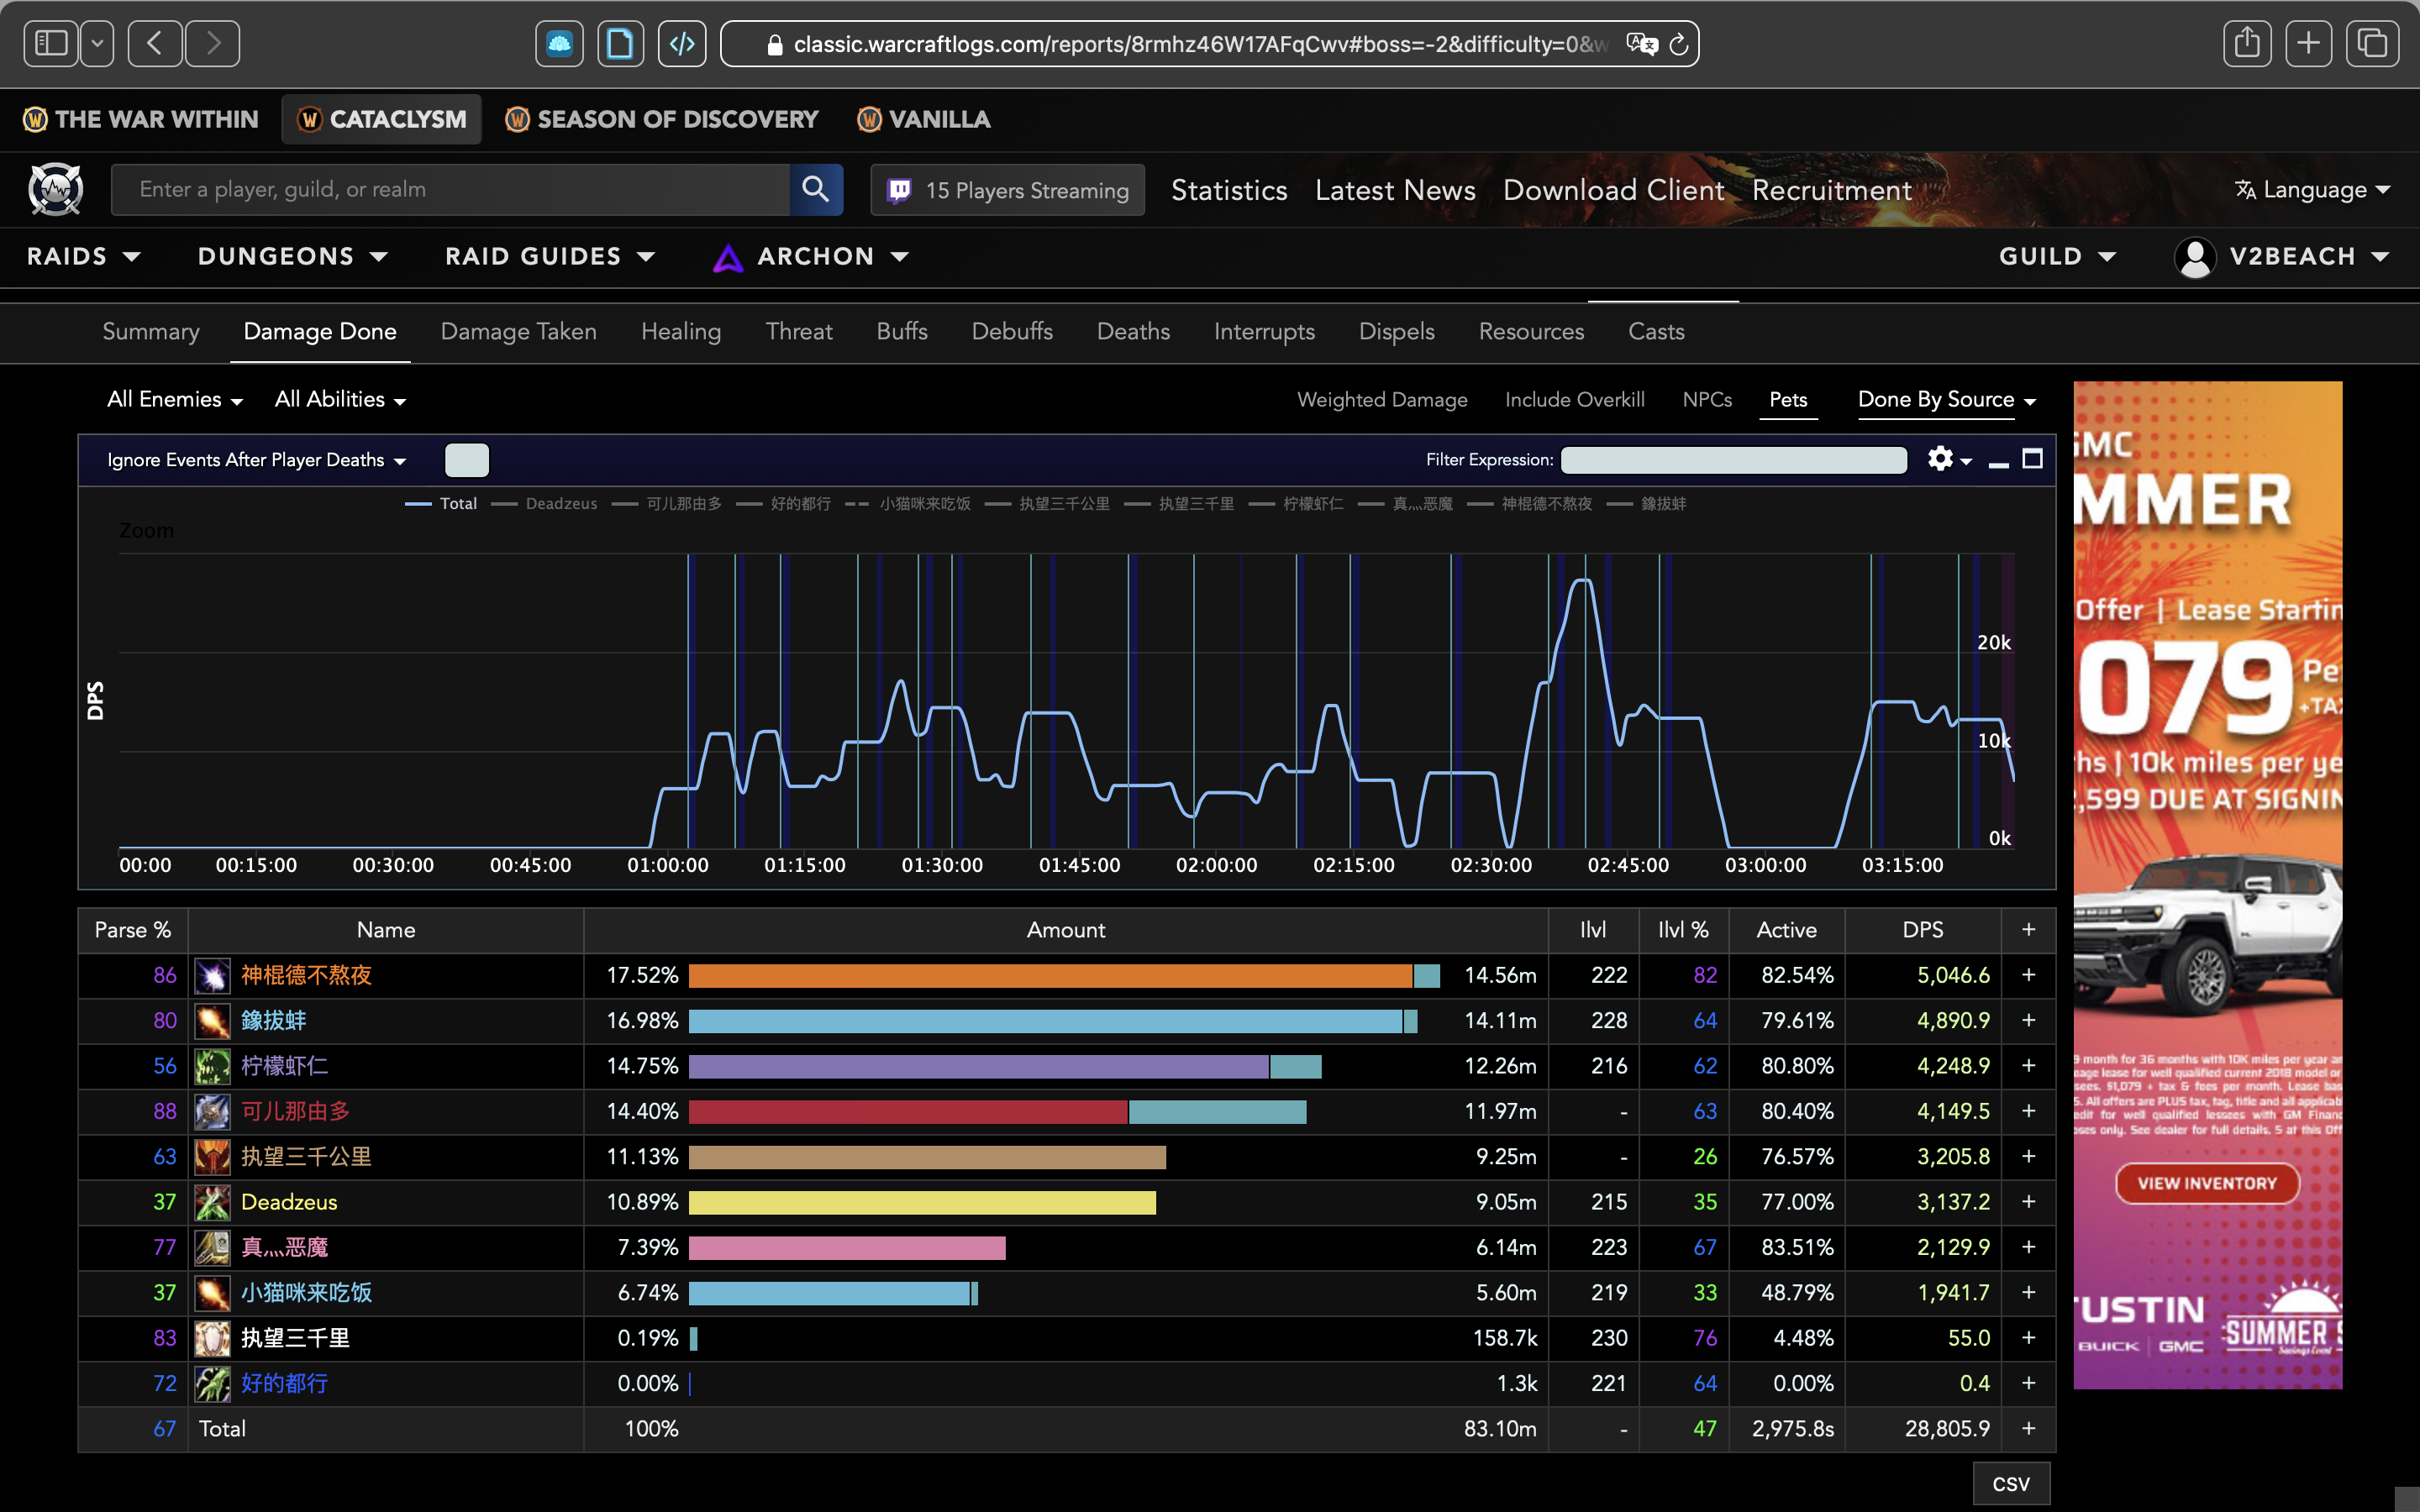2420x1512 pixels.
Task: Open the Healing tab
Action: [x=680, y=331]
